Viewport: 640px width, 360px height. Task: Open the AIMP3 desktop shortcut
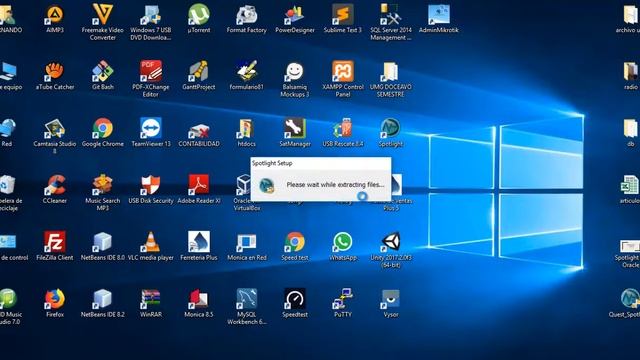pyautogui.click(x=55, y=15)
